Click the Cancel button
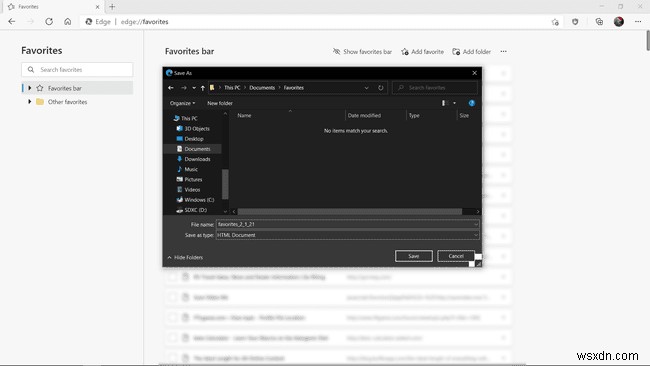This screenshot has height=366, width=650. click(x=456, y=256)
